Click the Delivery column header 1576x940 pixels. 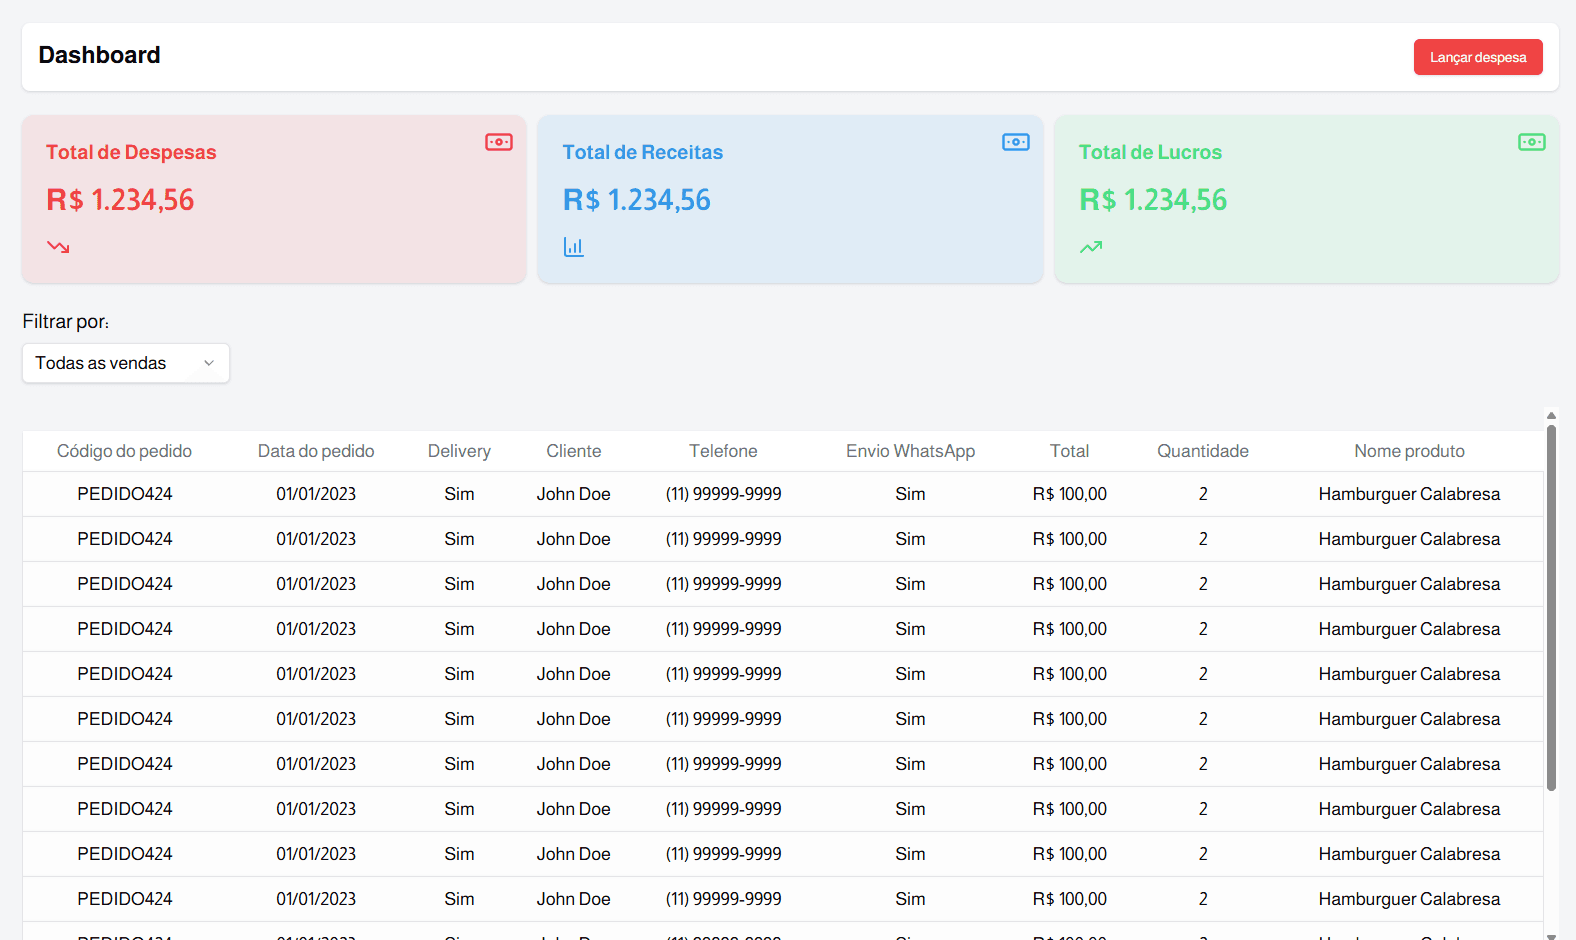pyautogui.click(x=459, y=451)
